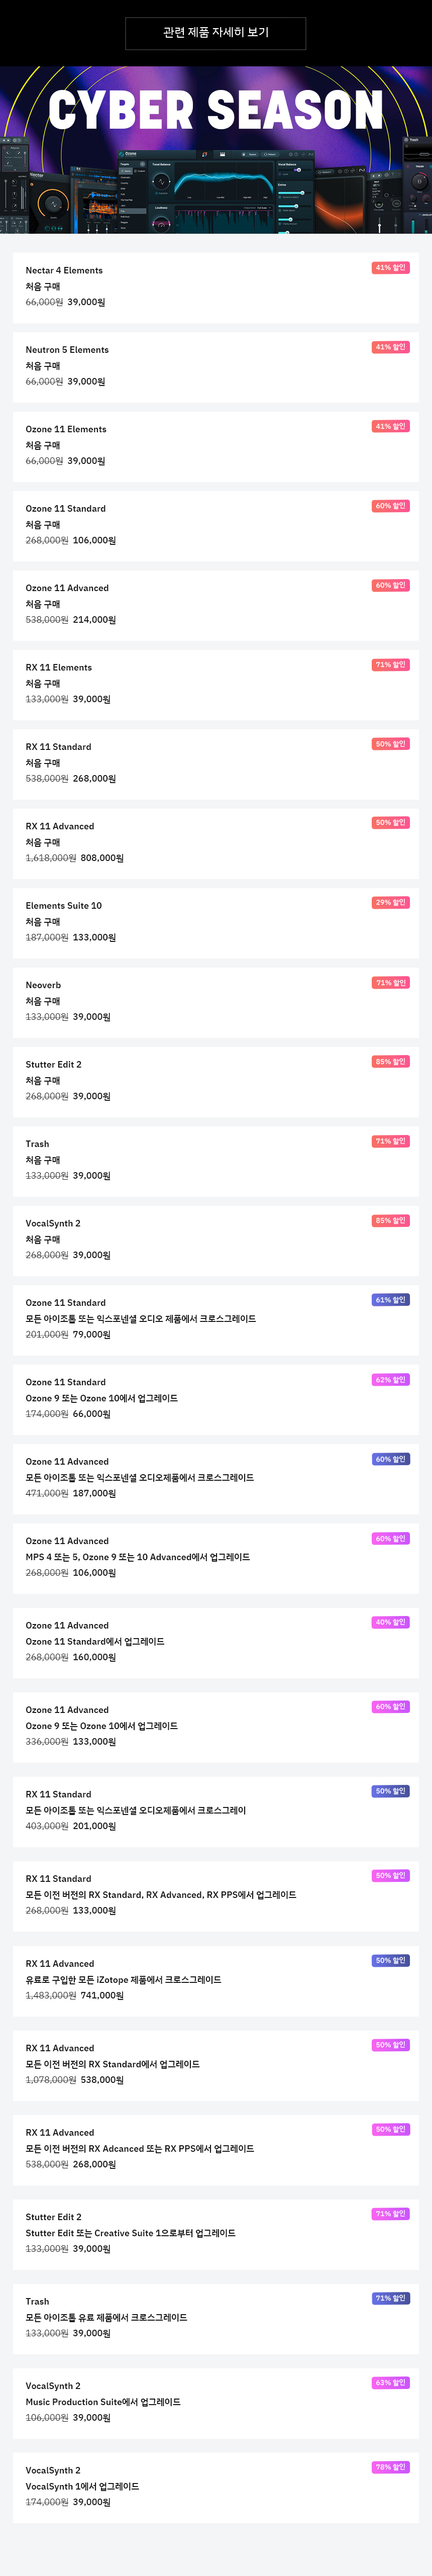
Task: Open RX 11 Advanced crossgrade priced 741,000원
Action: 216,1980
